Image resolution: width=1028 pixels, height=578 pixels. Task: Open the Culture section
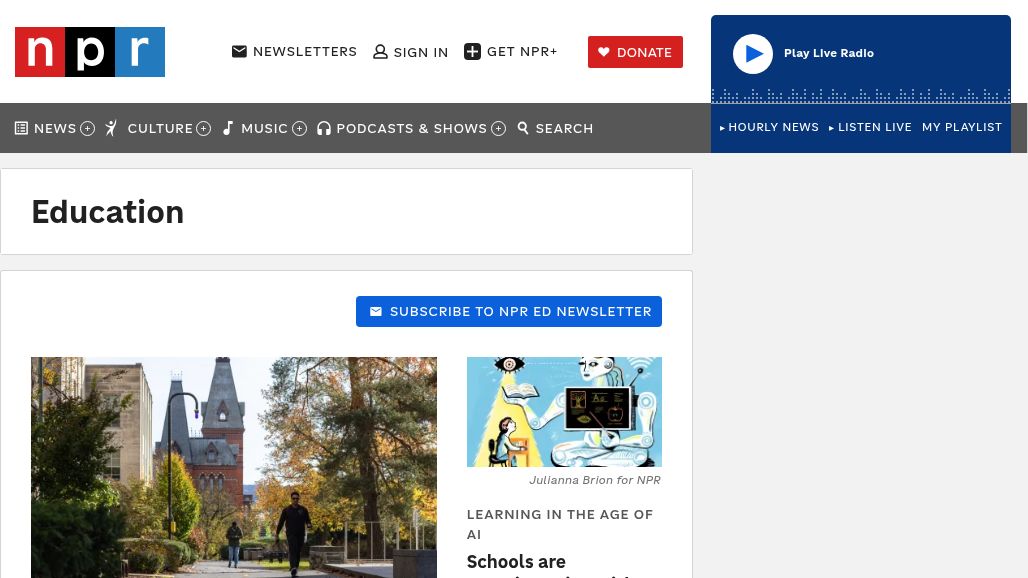click(160, 128)
